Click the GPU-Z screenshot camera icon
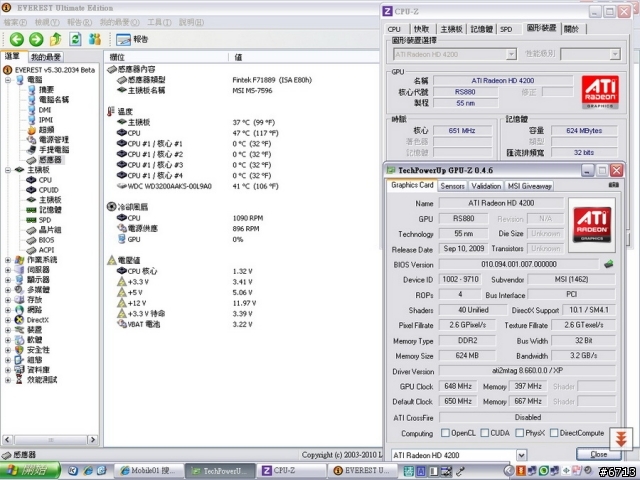Image resolution: width=640 pixels, height=480 pixels. [613, 185]
